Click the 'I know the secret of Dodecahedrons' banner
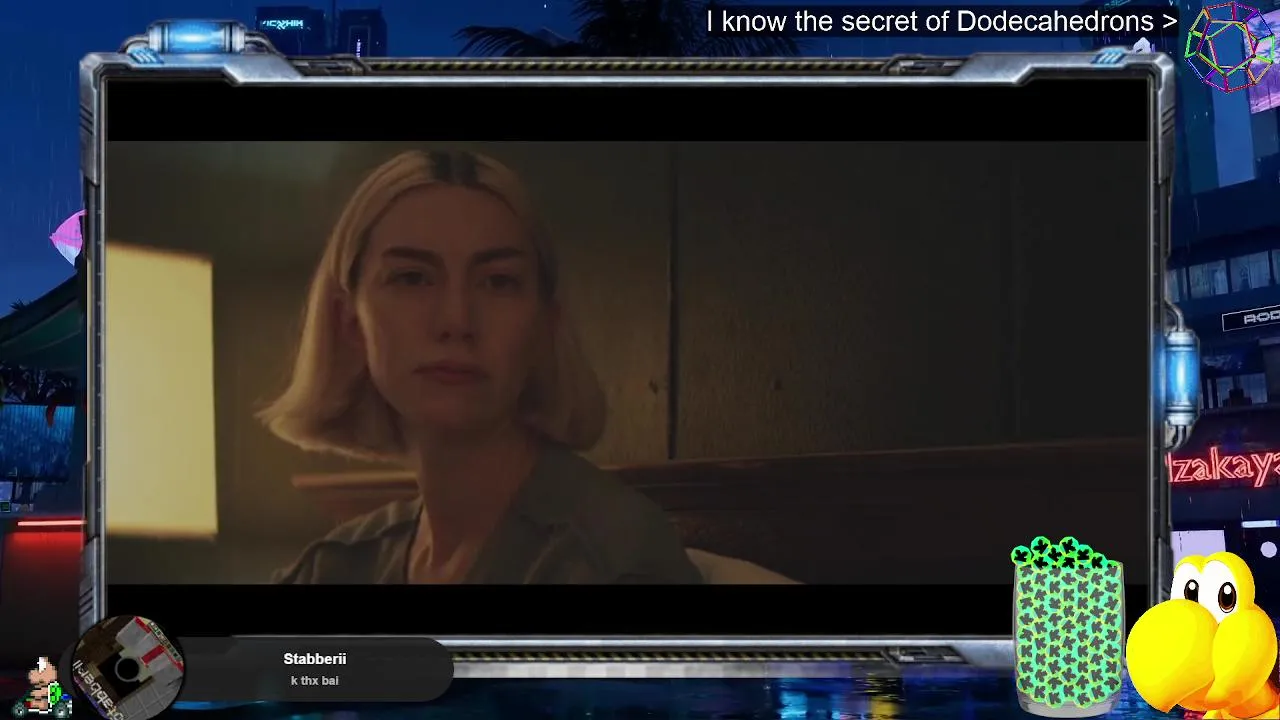Image resolution: width=1280 pixels, height=720 pixels. click(x=941, y=21)
